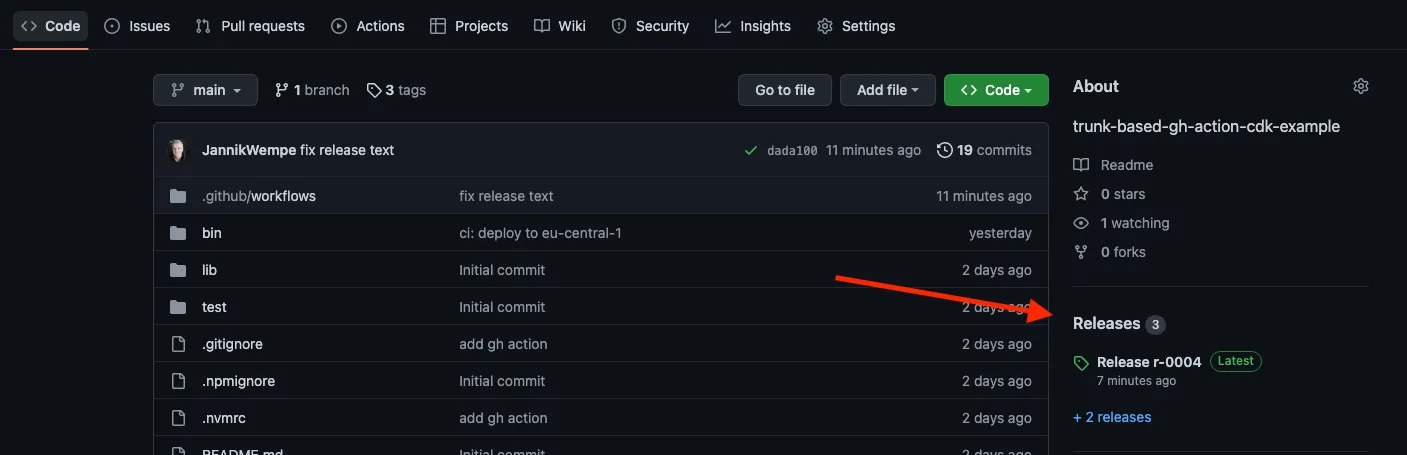Click JannikWempe's avatar thumbnail
The width and height of the screenshot is (1407, 455).
[178, 150]
